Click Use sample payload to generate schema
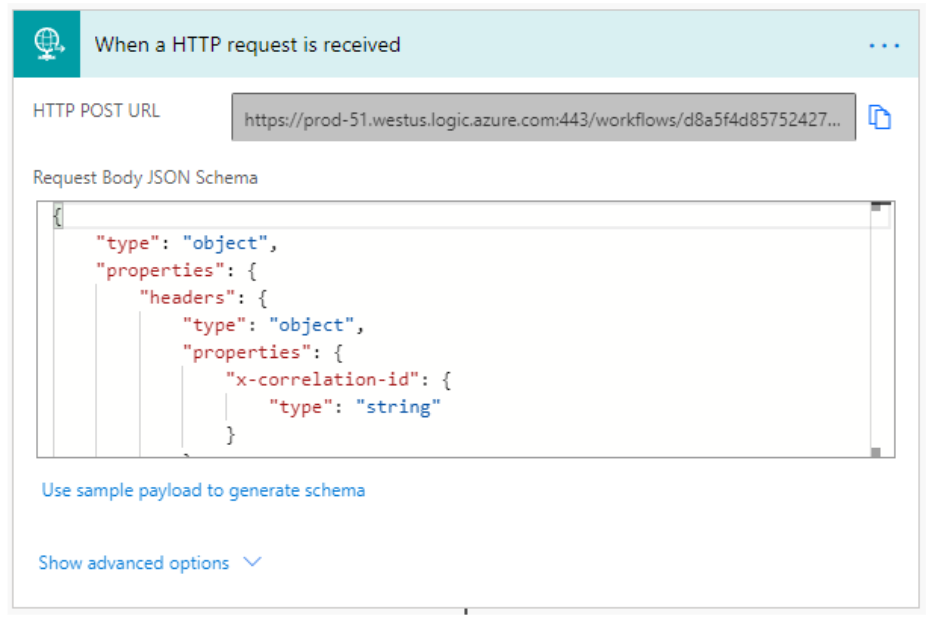928x619 pixels. pyautogui.click(x=203, y=490)
